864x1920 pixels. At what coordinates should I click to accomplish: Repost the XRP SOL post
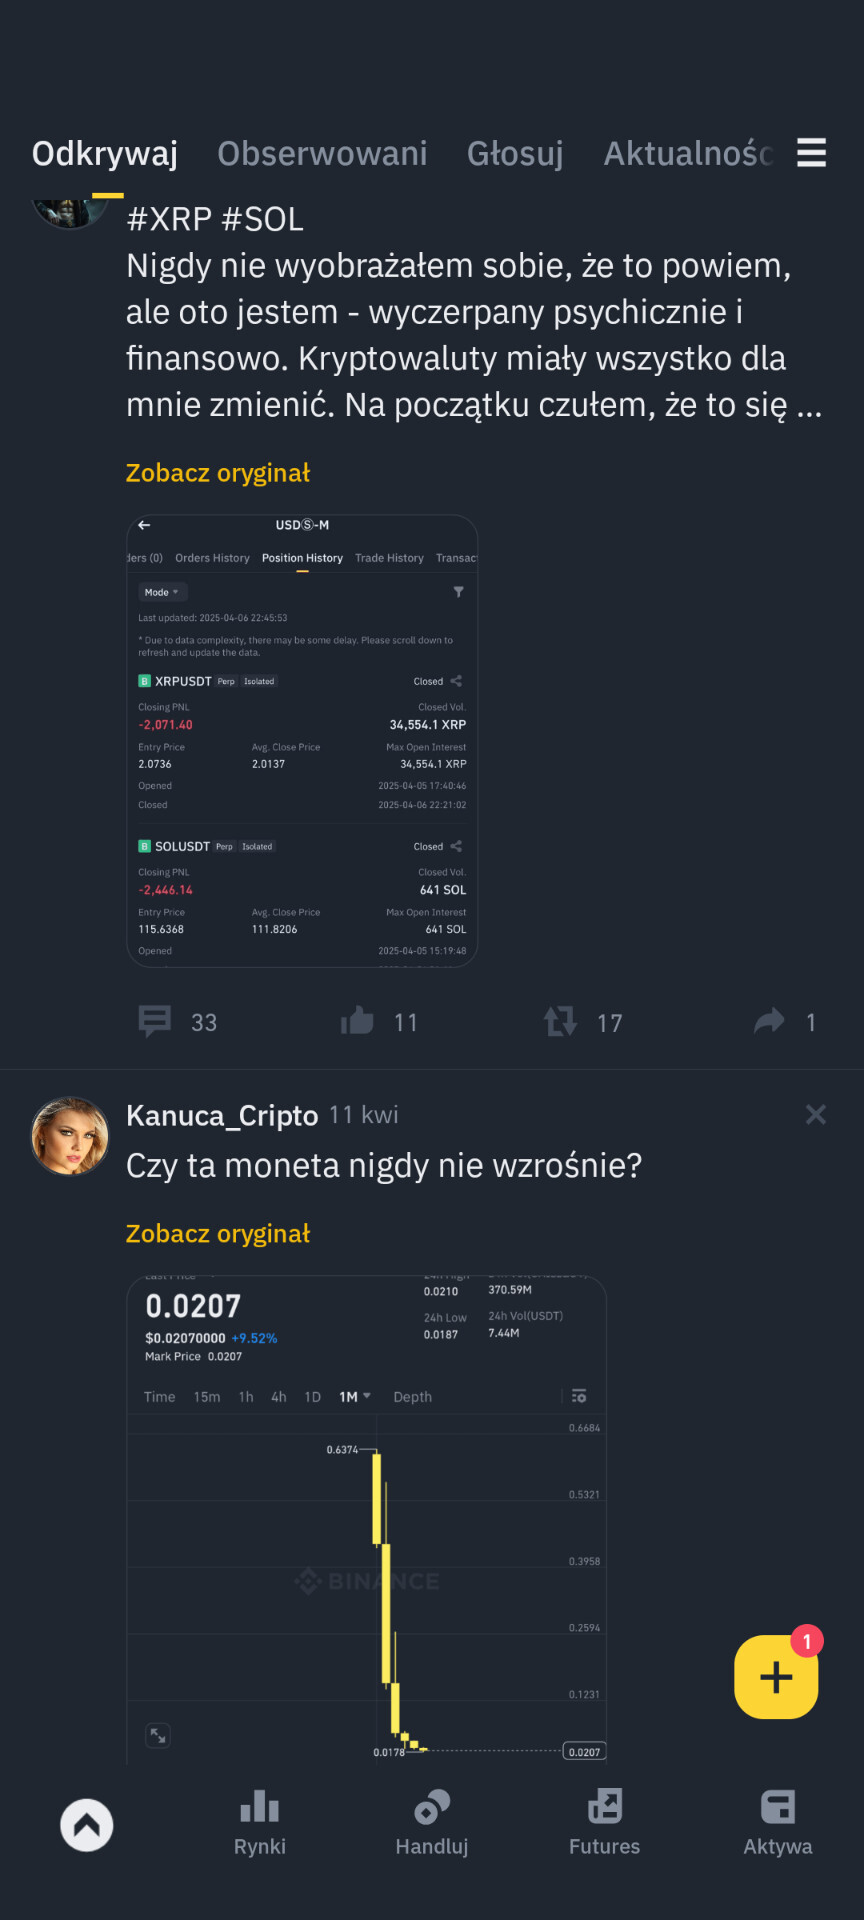tap(560, 1022)
